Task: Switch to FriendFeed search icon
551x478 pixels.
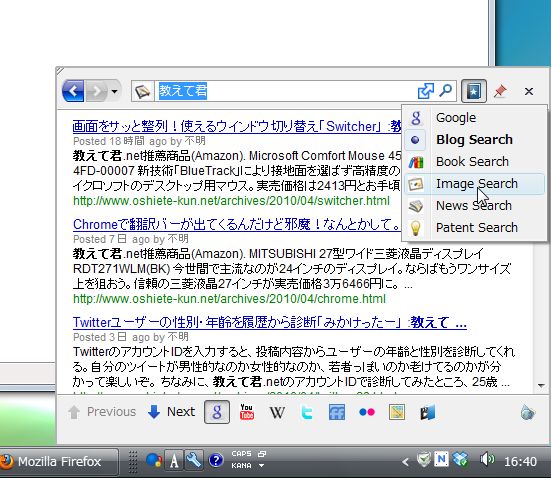Action: pos(337,412)
